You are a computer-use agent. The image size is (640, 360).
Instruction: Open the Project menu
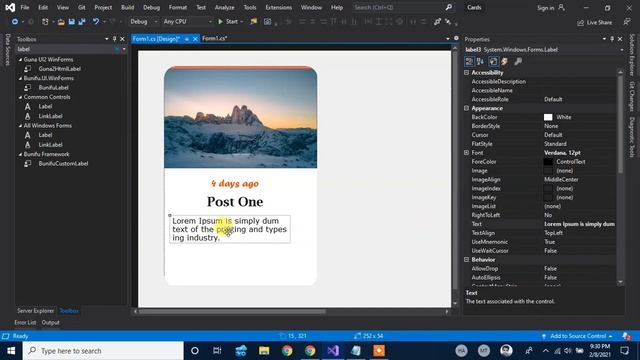tap(103, 7)
